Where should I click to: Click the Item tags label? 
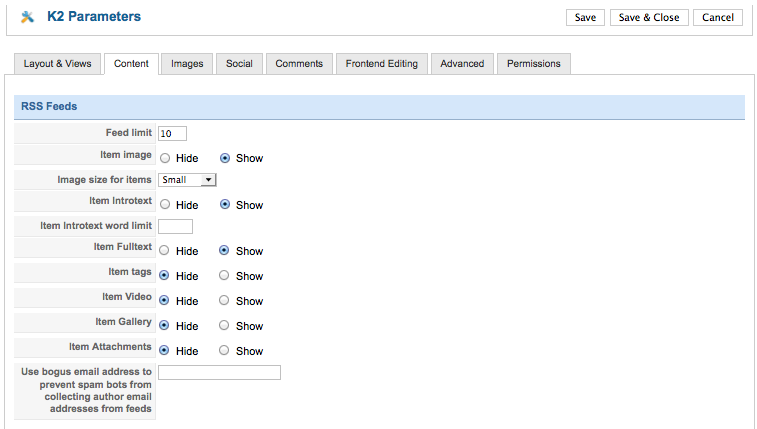130,272
